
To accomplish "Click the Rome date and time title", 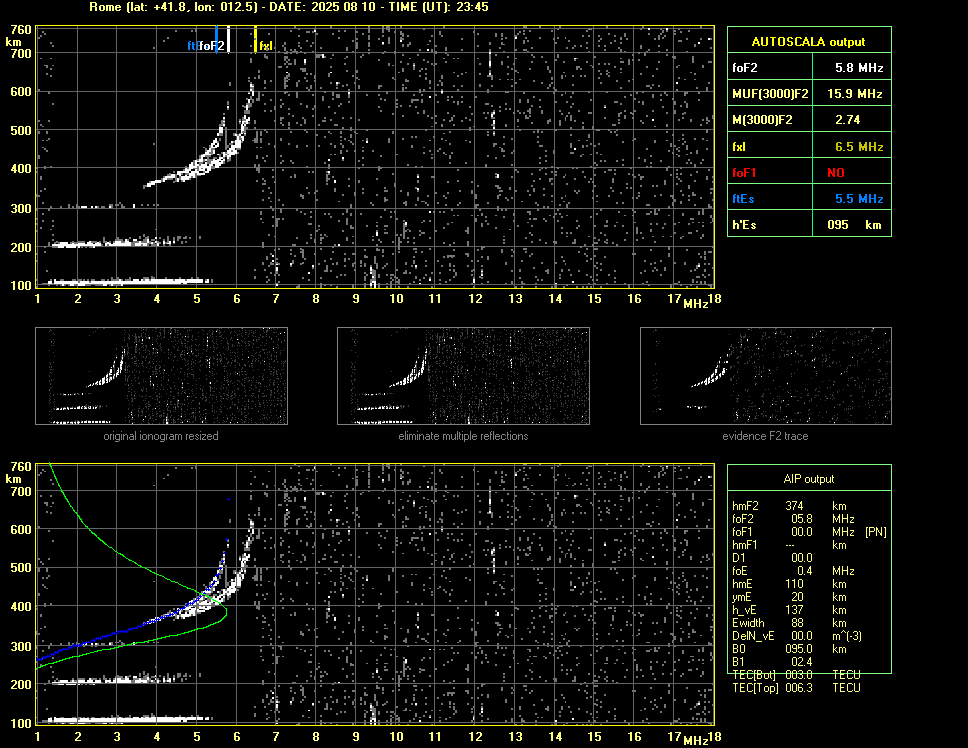I will (x=289, y=7).
